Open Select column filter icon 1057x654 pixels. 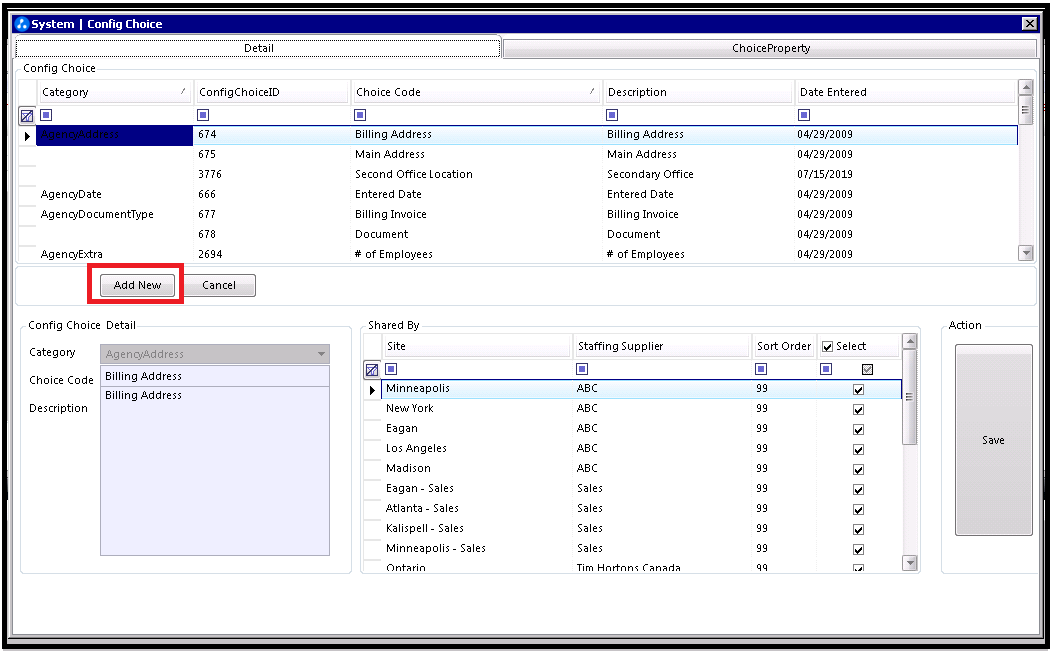click(826, 369)
